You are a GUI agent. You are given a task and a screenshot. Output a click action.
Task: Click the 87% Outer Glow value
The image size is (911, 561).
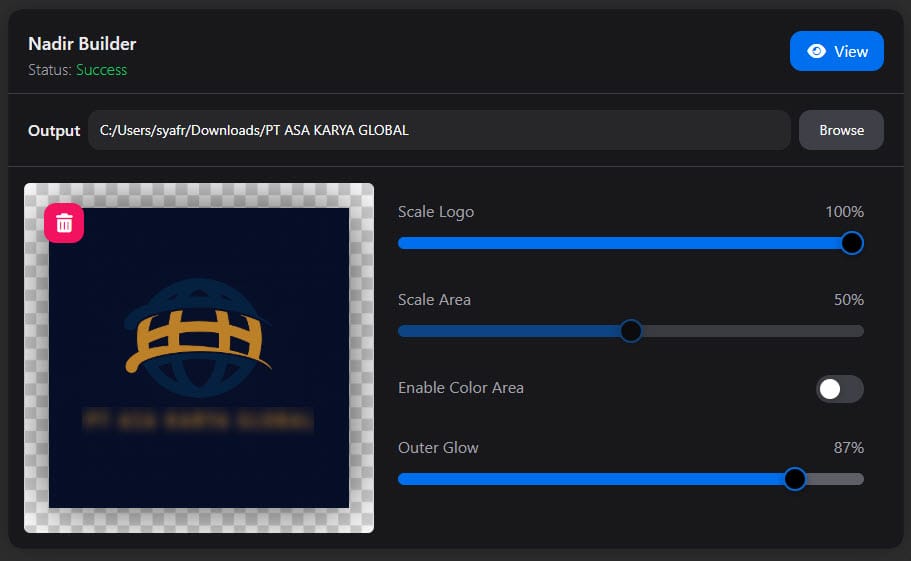point(849,448)
